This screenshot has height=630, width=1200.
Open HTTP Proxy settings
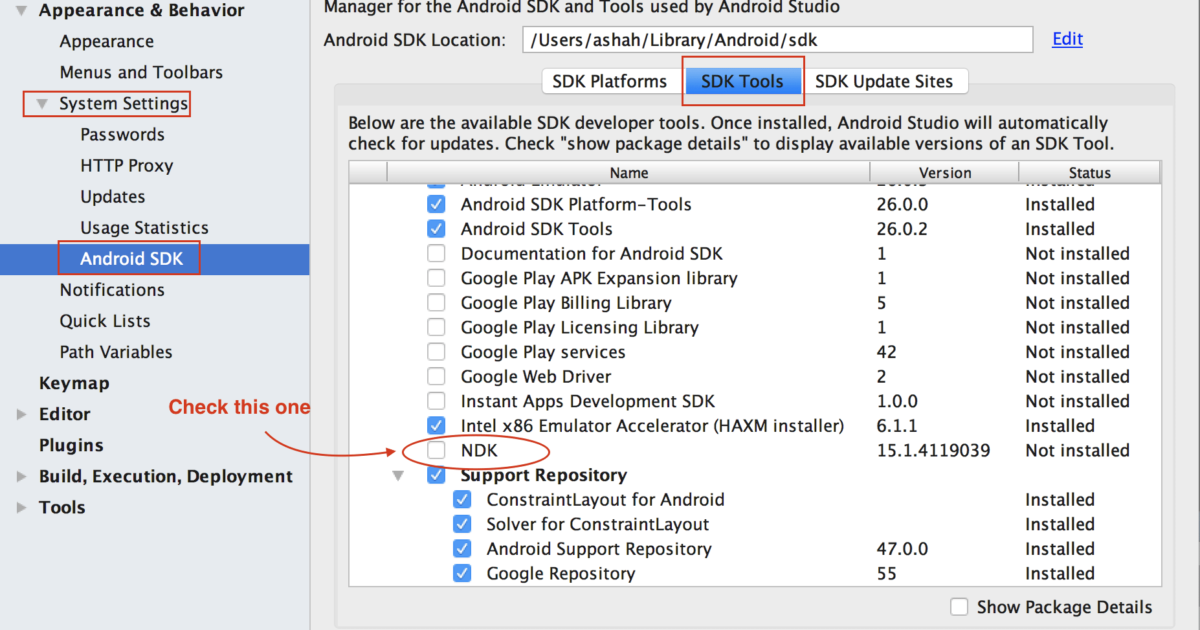pos(126,166)
